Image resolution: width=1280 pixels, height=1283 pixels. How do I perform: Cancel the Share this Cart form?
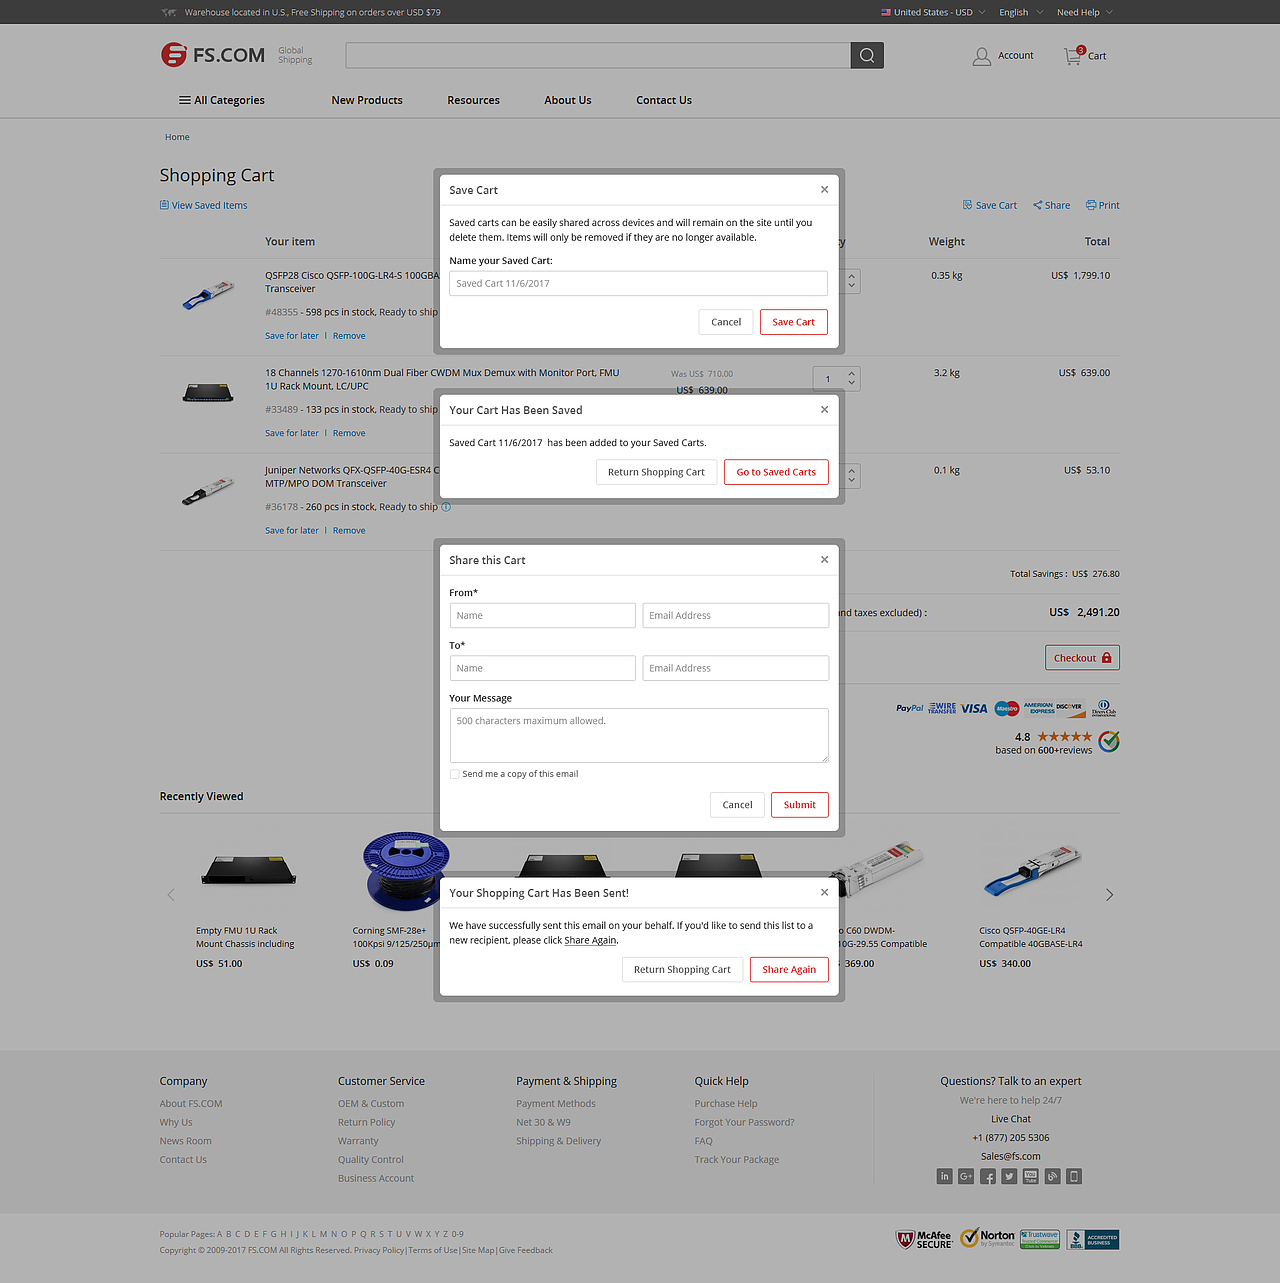(737, 805)
